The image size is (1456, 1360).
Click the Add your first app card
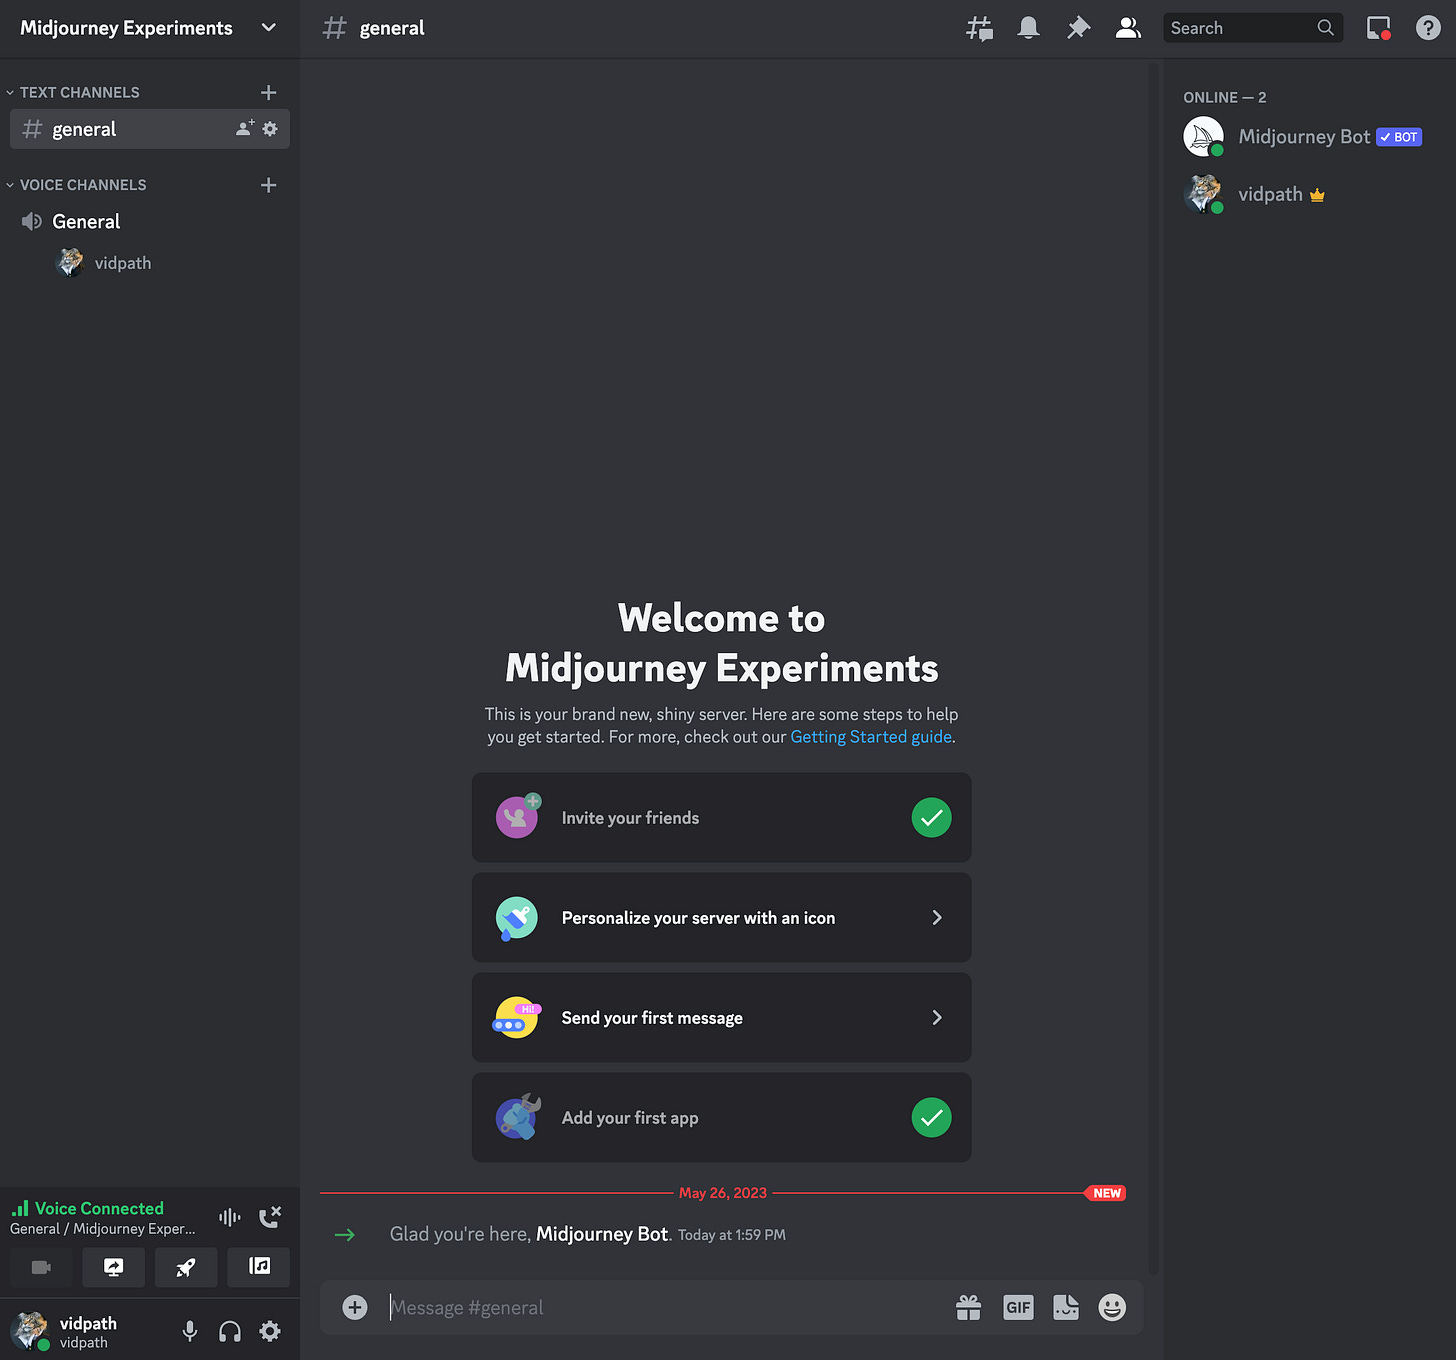point(722,1118)
